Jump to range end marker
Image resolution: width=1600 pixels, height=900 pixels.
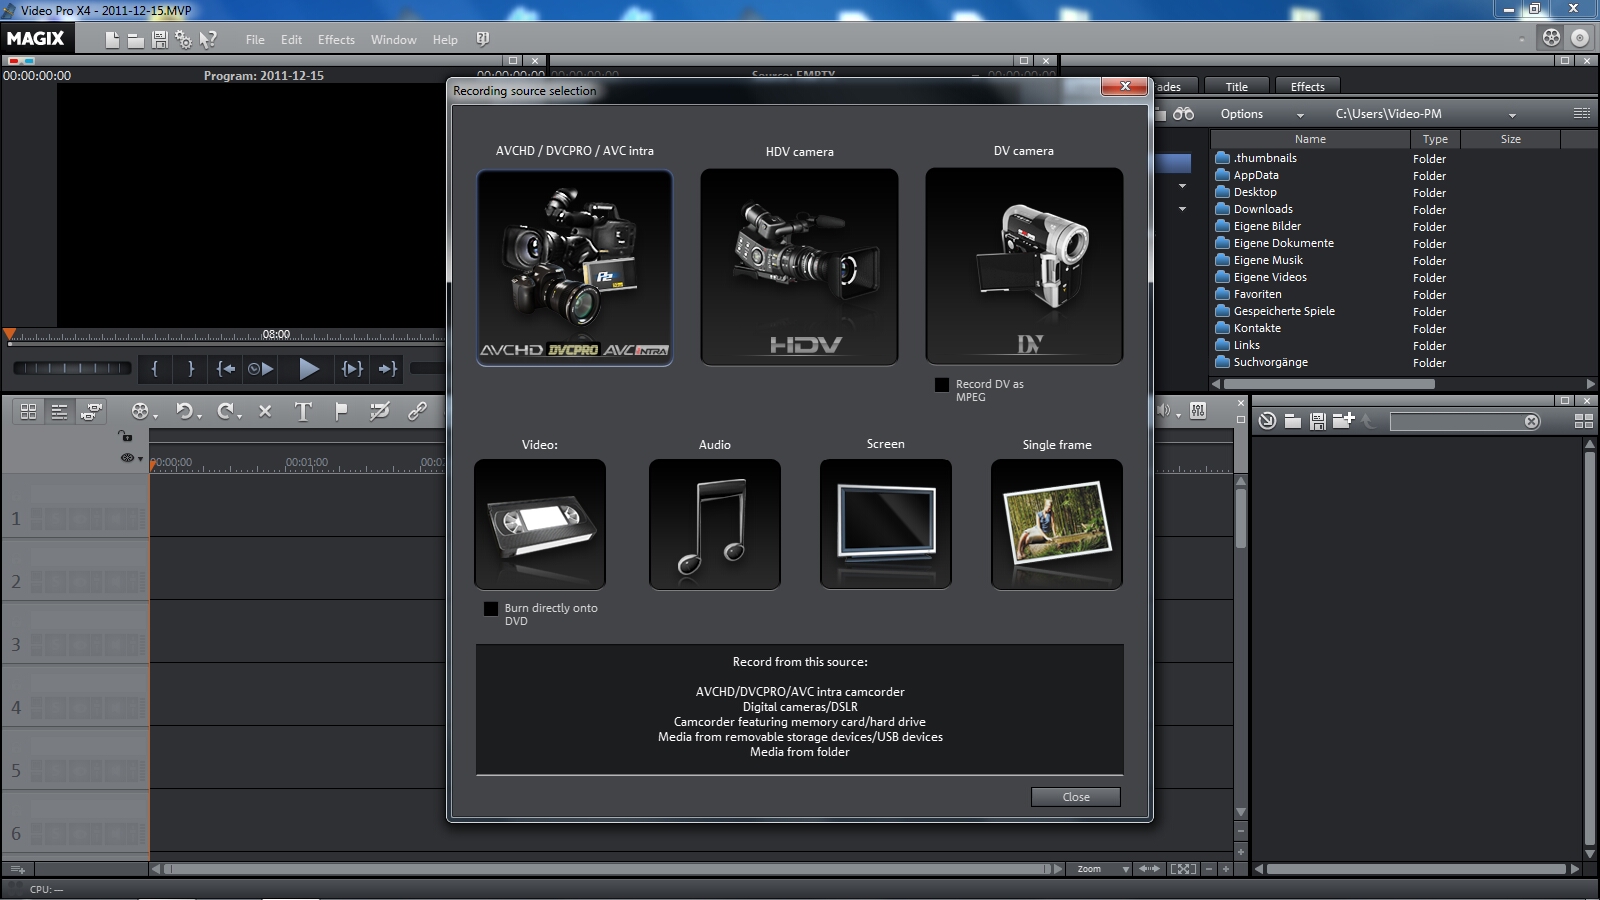pos(388,369)
